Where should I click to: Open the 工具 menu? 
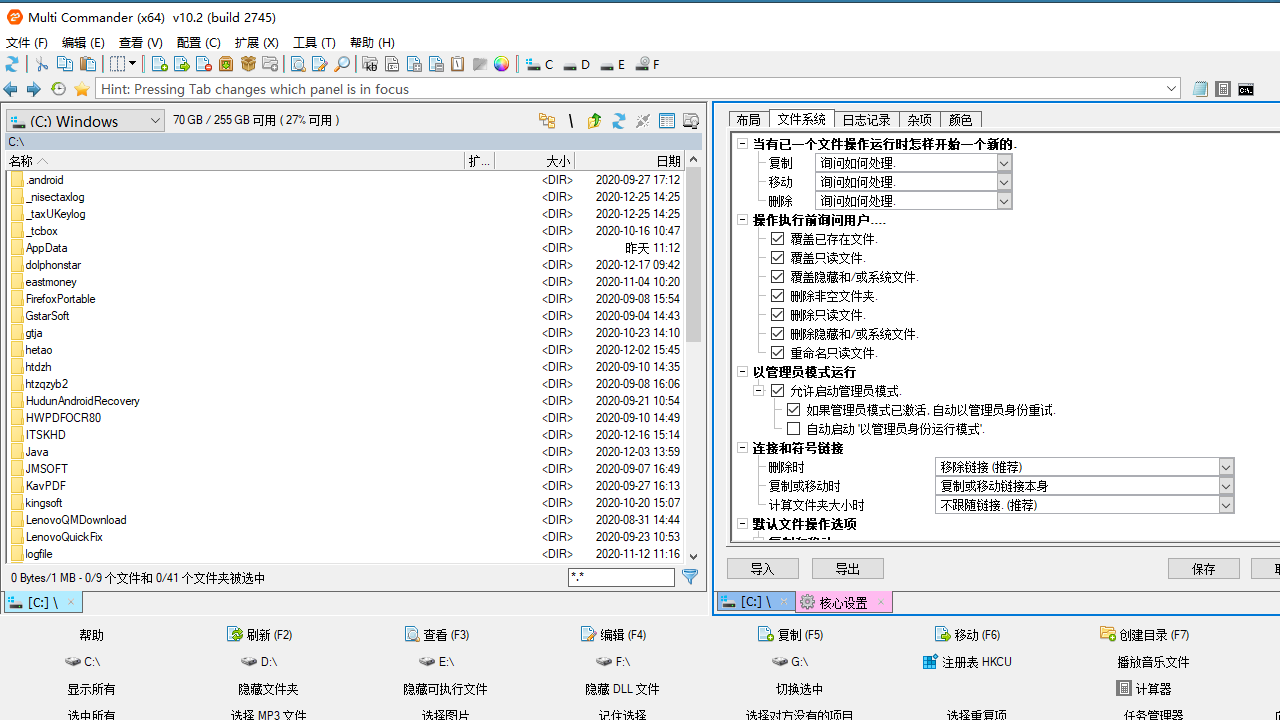click(x=314, y=42)
